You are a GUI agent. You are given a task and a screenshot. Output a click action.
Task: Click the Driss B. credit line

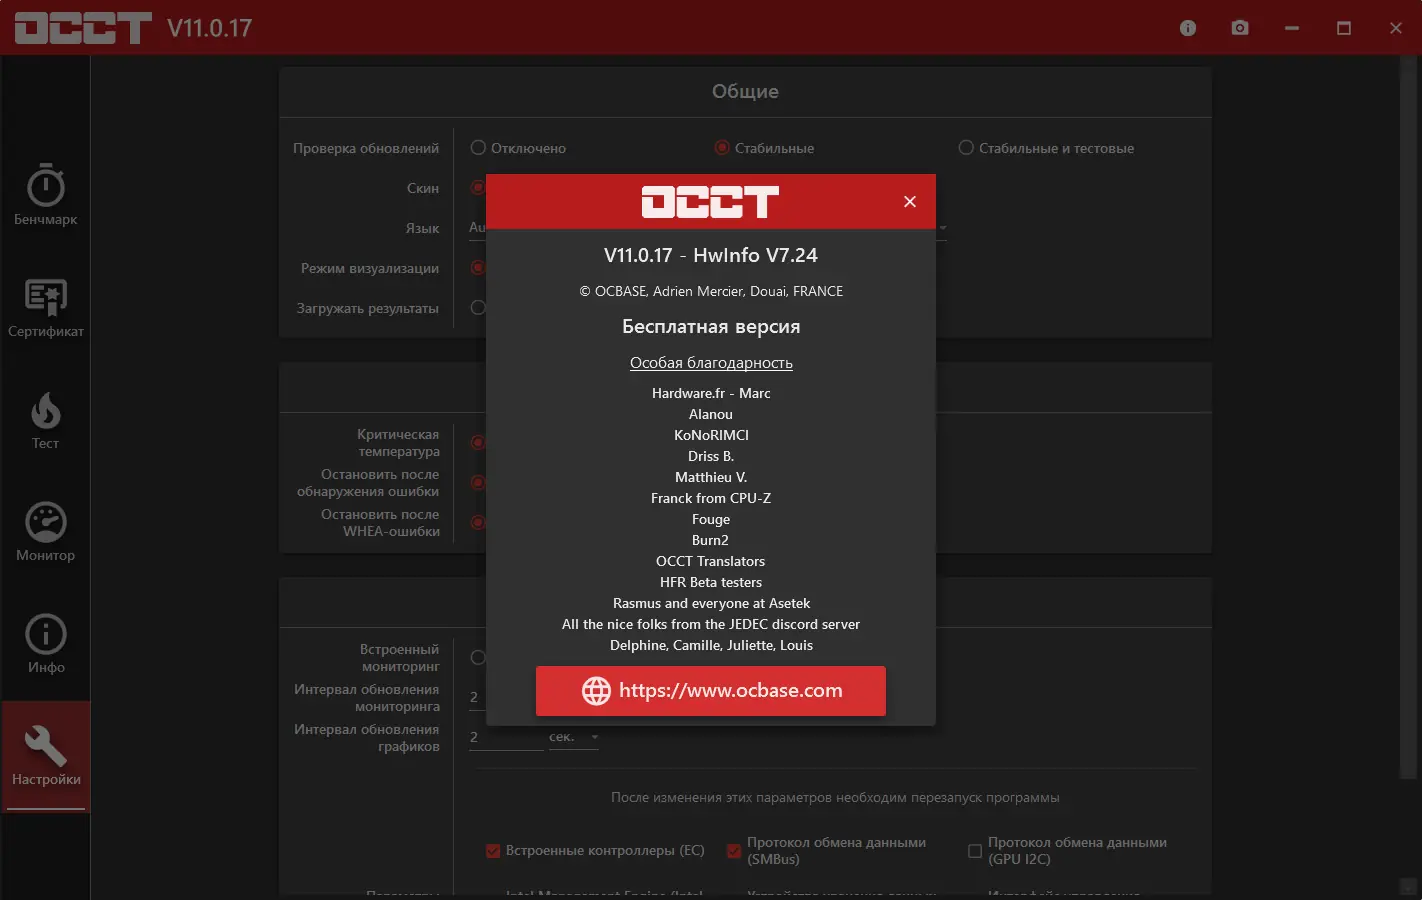(711, 456)
